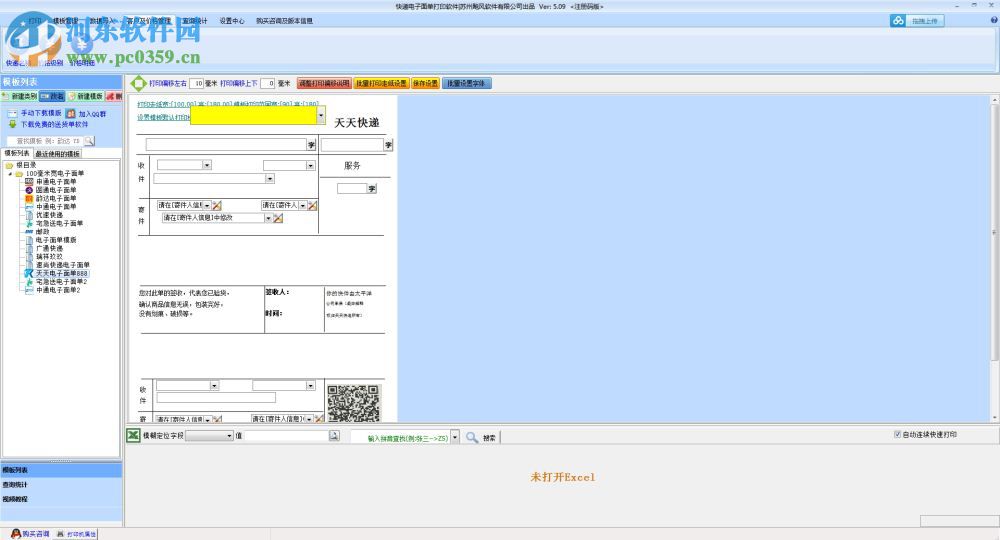Open the recipient address dropdown
Image resolution: width=1000 pixels, height=540 pixels.
[x=270, y=179]
